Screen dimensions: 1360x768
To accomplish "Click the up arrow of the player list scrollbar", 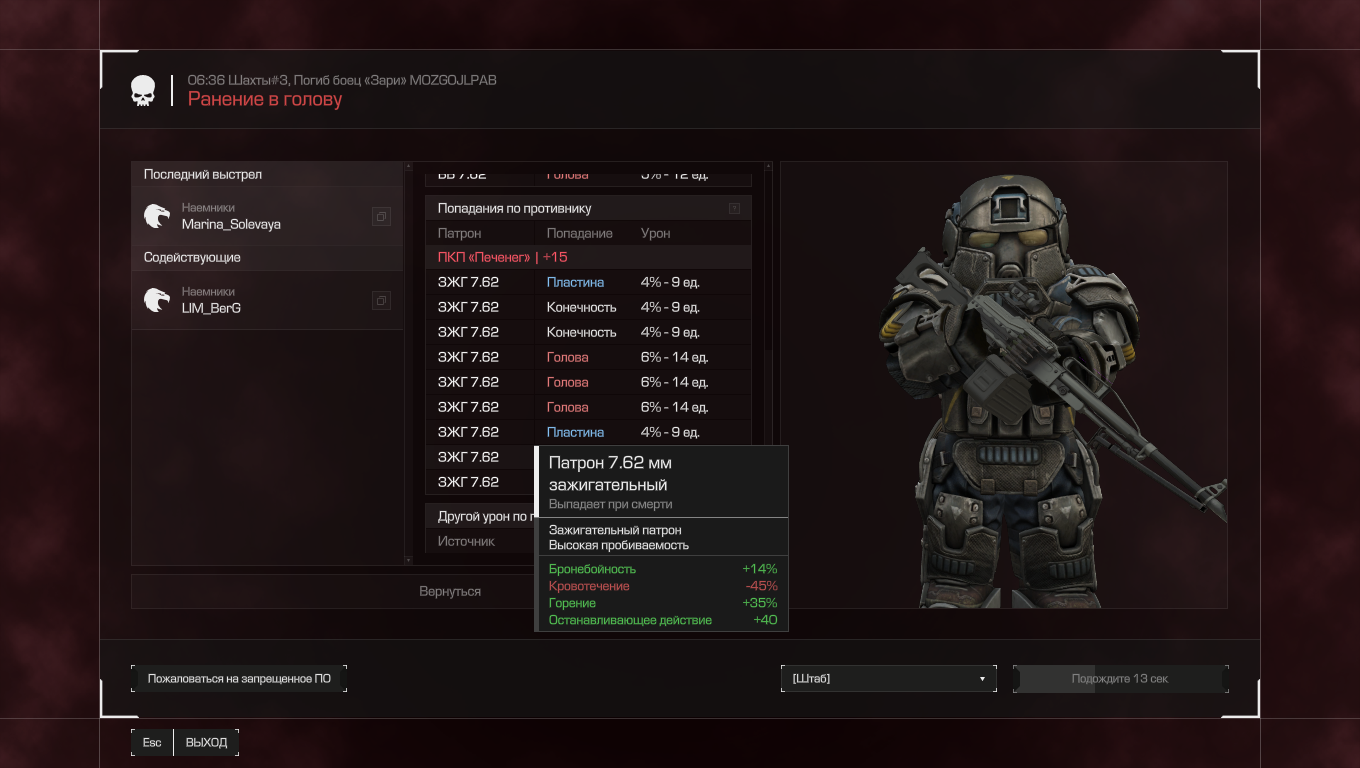I will coord(408,166).
